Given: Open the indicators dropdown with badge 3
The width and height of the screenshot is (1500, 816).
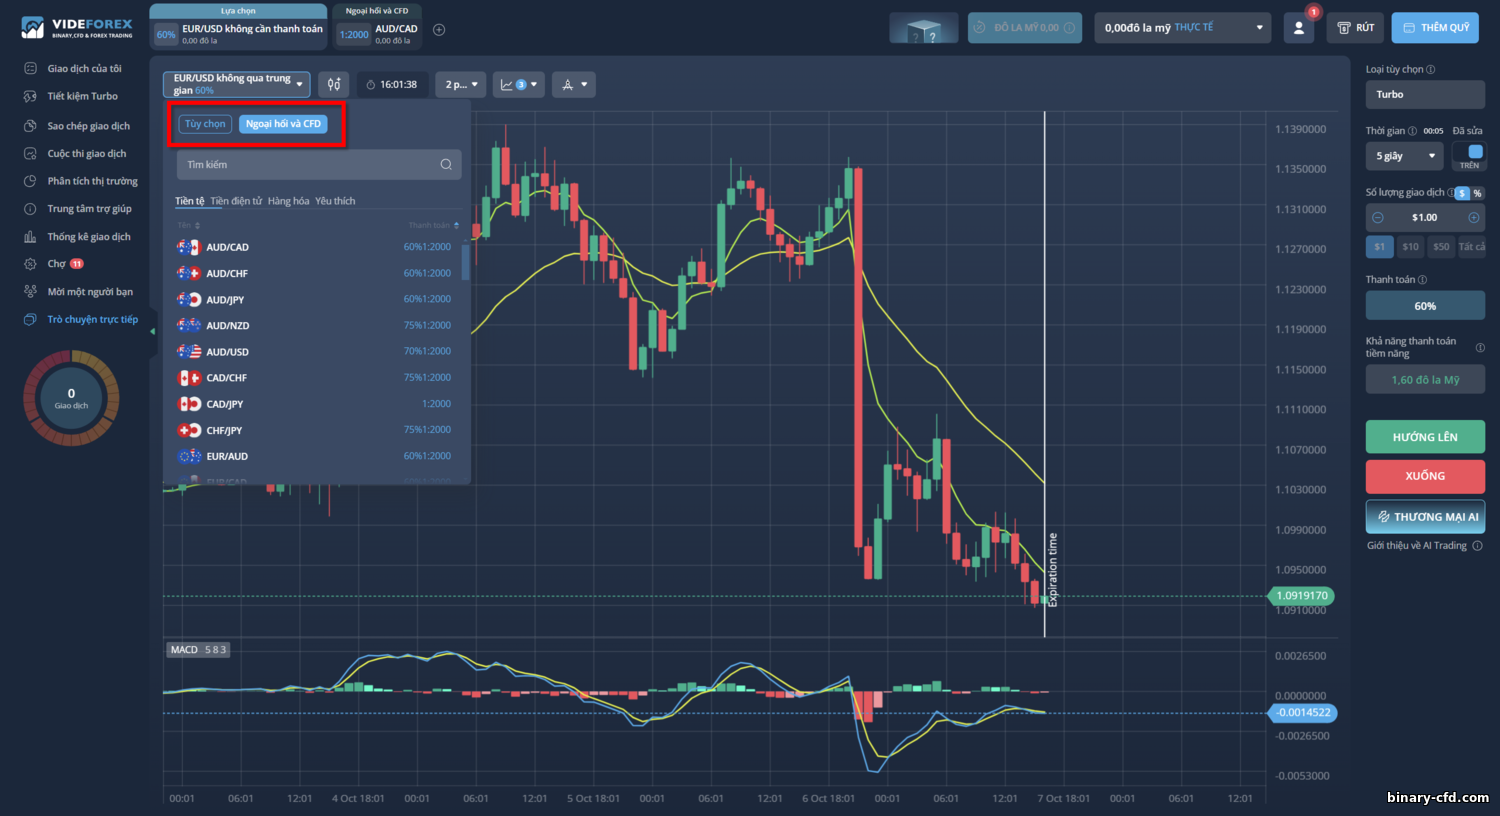Looking at the screenshot, I should click(518, 84).
